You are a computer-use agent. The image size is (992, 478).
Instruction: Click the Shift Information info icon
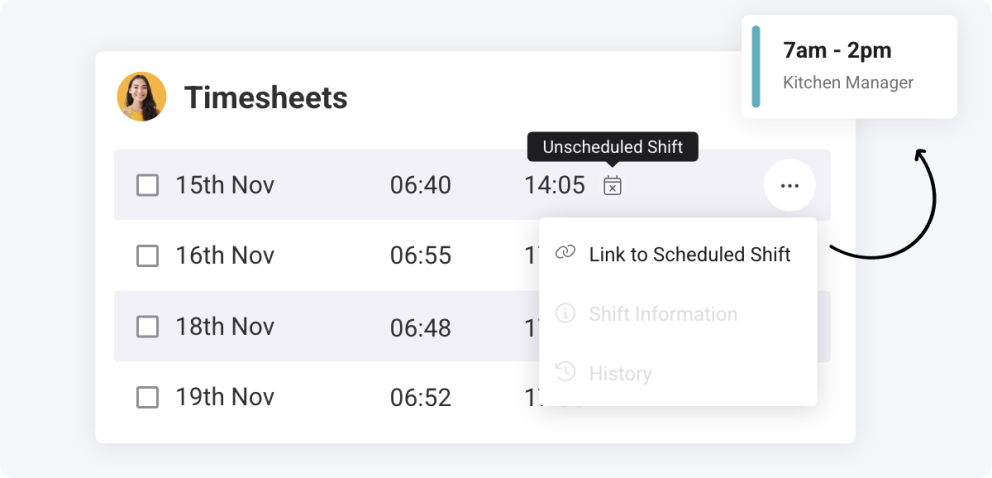pos(565,313)
